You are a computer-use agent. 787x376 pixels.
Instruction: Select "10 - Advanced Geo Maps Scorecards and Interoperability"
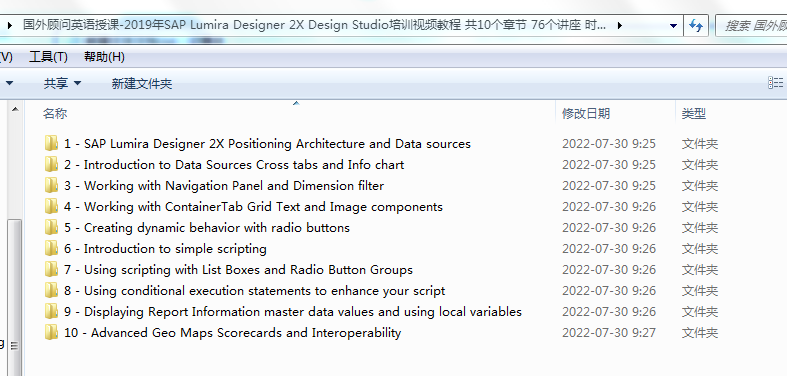pos(232,333)
